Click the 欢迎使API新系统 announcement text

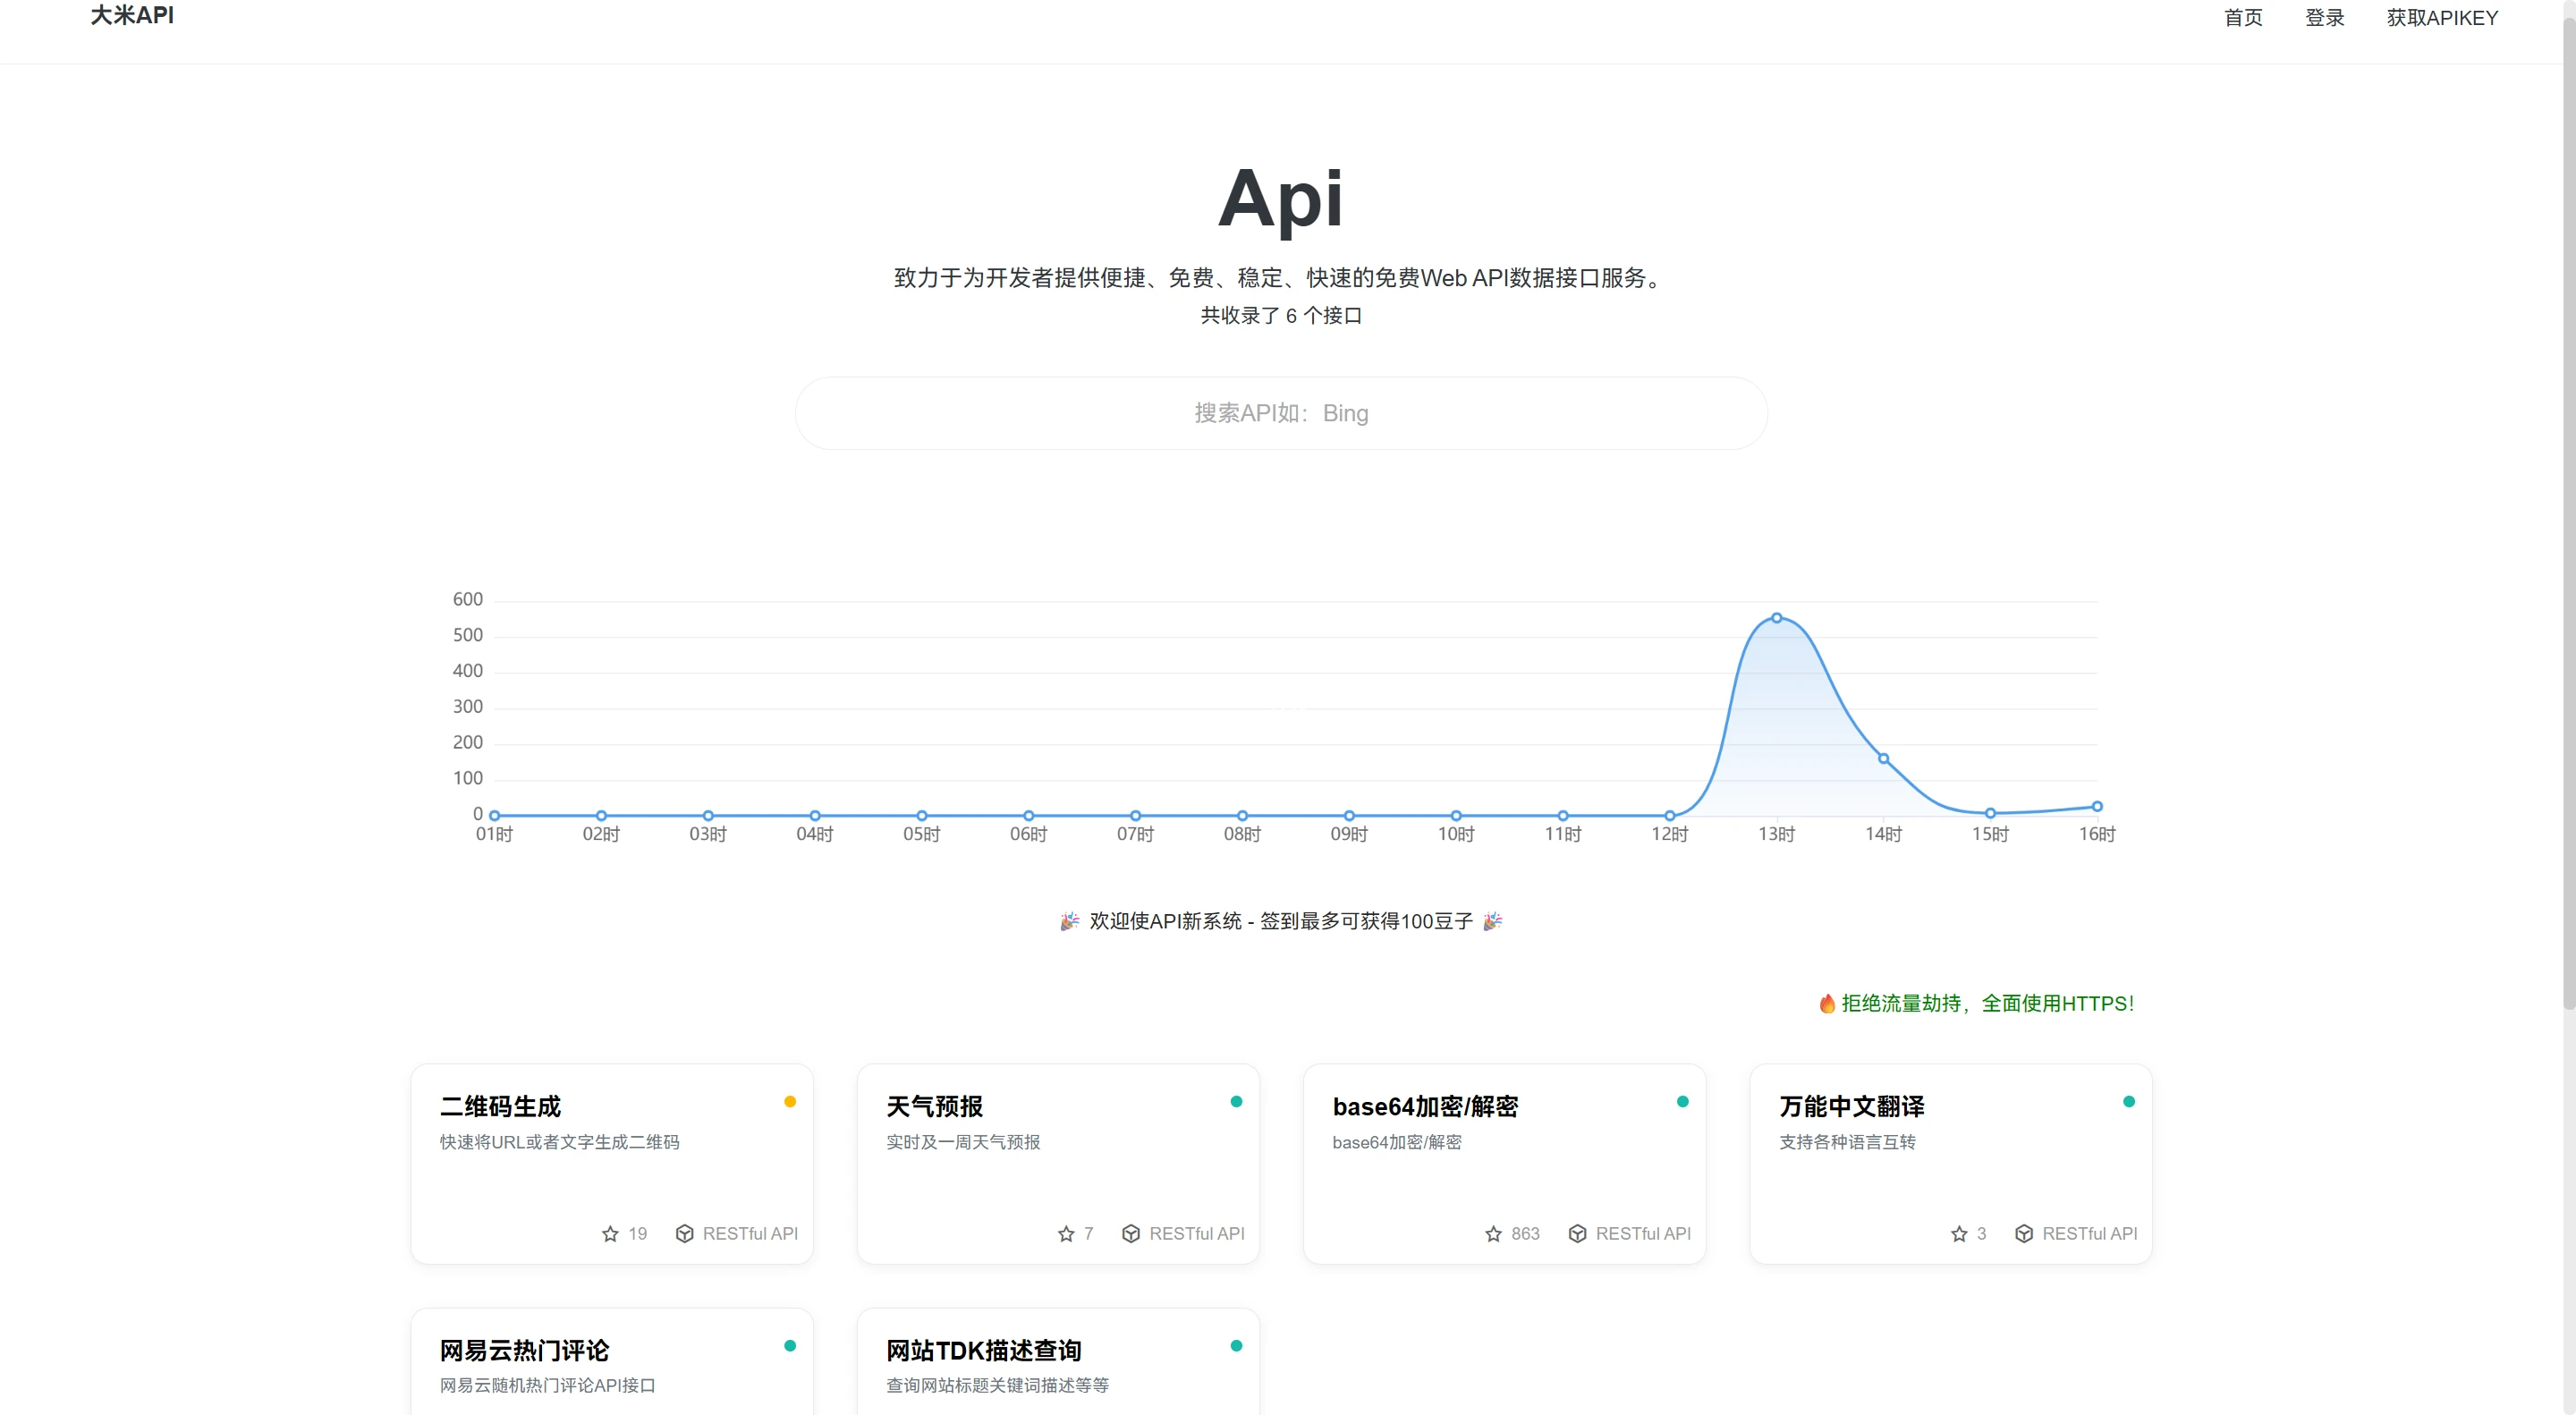tap(1281, 921)
